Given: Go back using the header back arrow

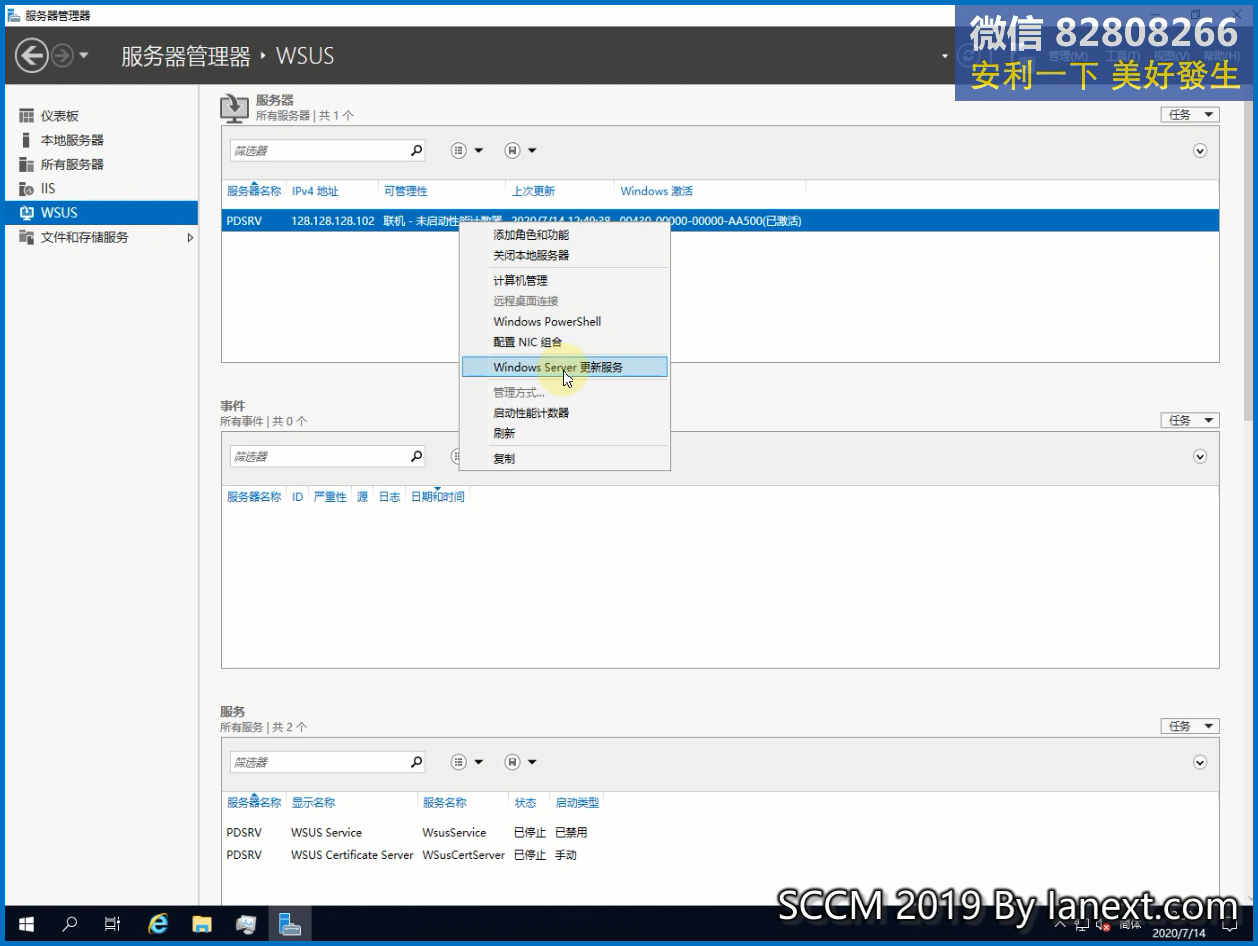Looking at the screenshot, I should (x=32, y=55).
